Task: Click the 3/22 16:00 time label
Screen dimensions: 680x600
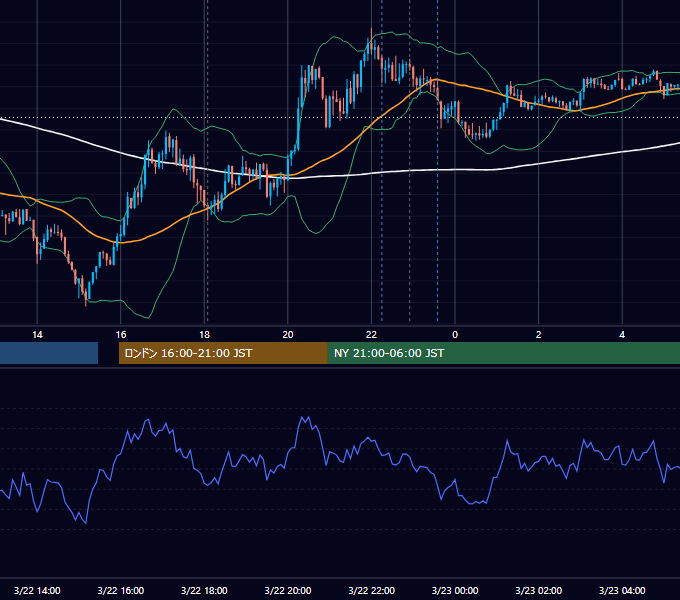Action: (121, 590)
